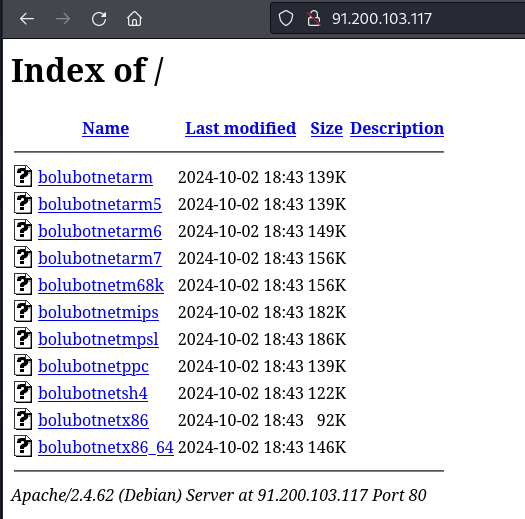
Task: Click the unknown-file icon beside bolubotnetx86
Action: point(23,419)
